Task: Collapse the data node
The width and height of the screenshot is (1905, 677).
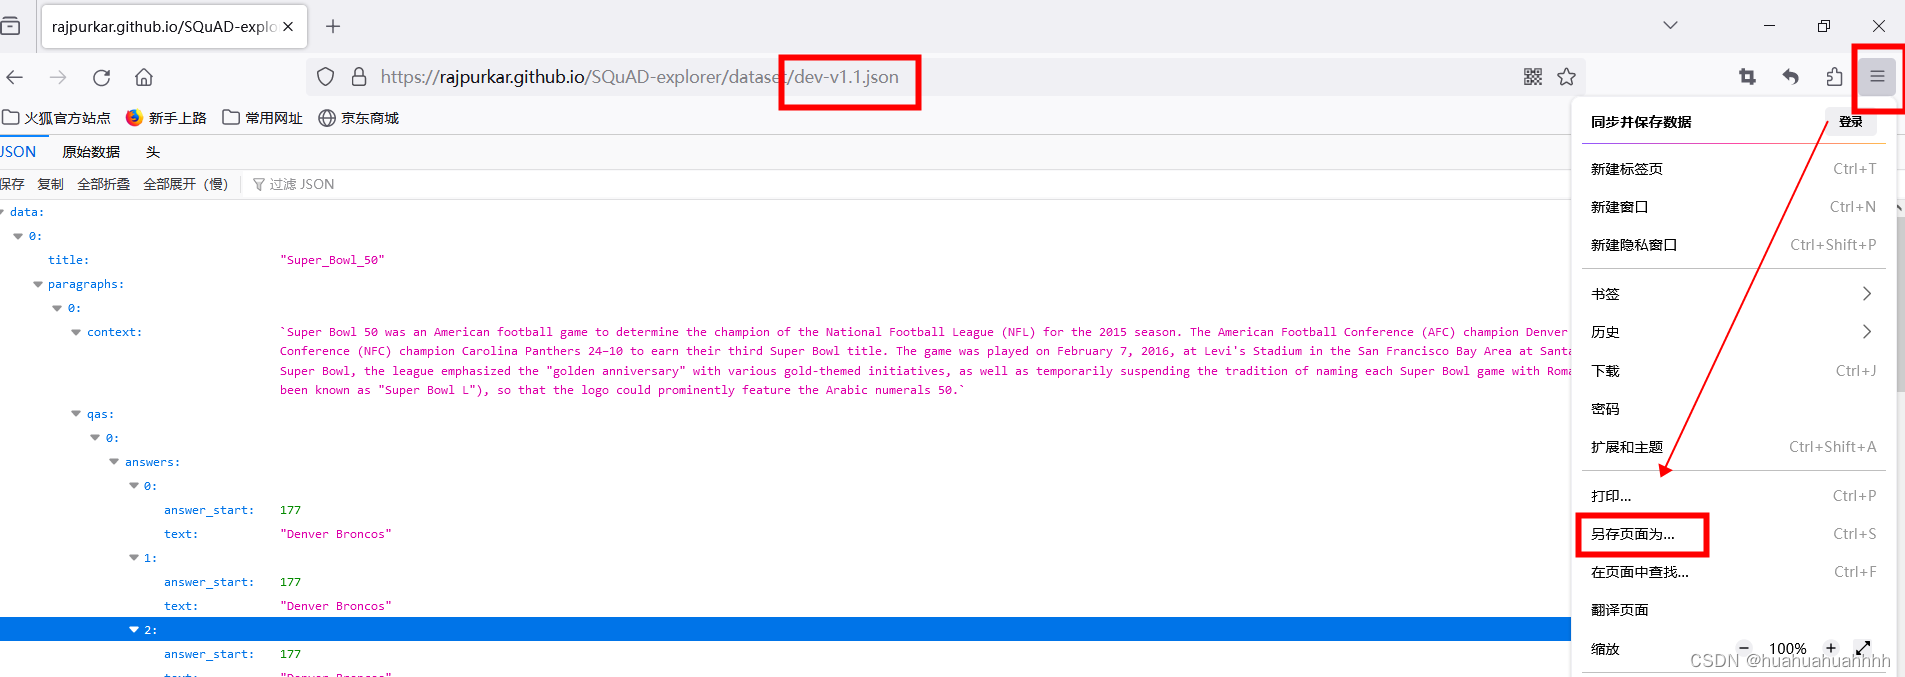Action: pyautogui.click(x=2, y=212)
